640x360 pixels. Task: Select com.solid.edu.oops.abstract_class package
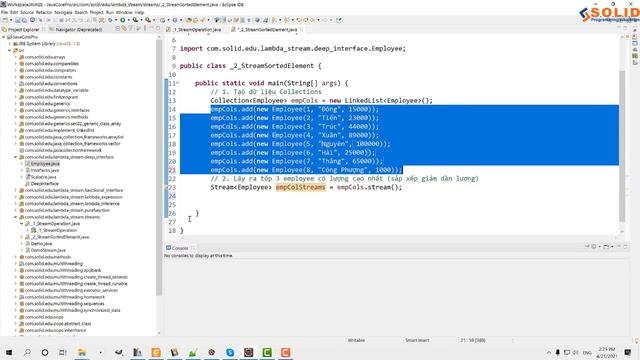pyautogui.click(x=55, y=323)
